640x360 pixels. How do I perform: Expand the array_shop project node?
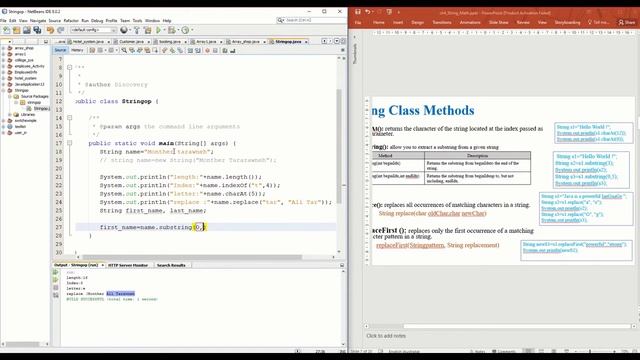click(4, 48)
